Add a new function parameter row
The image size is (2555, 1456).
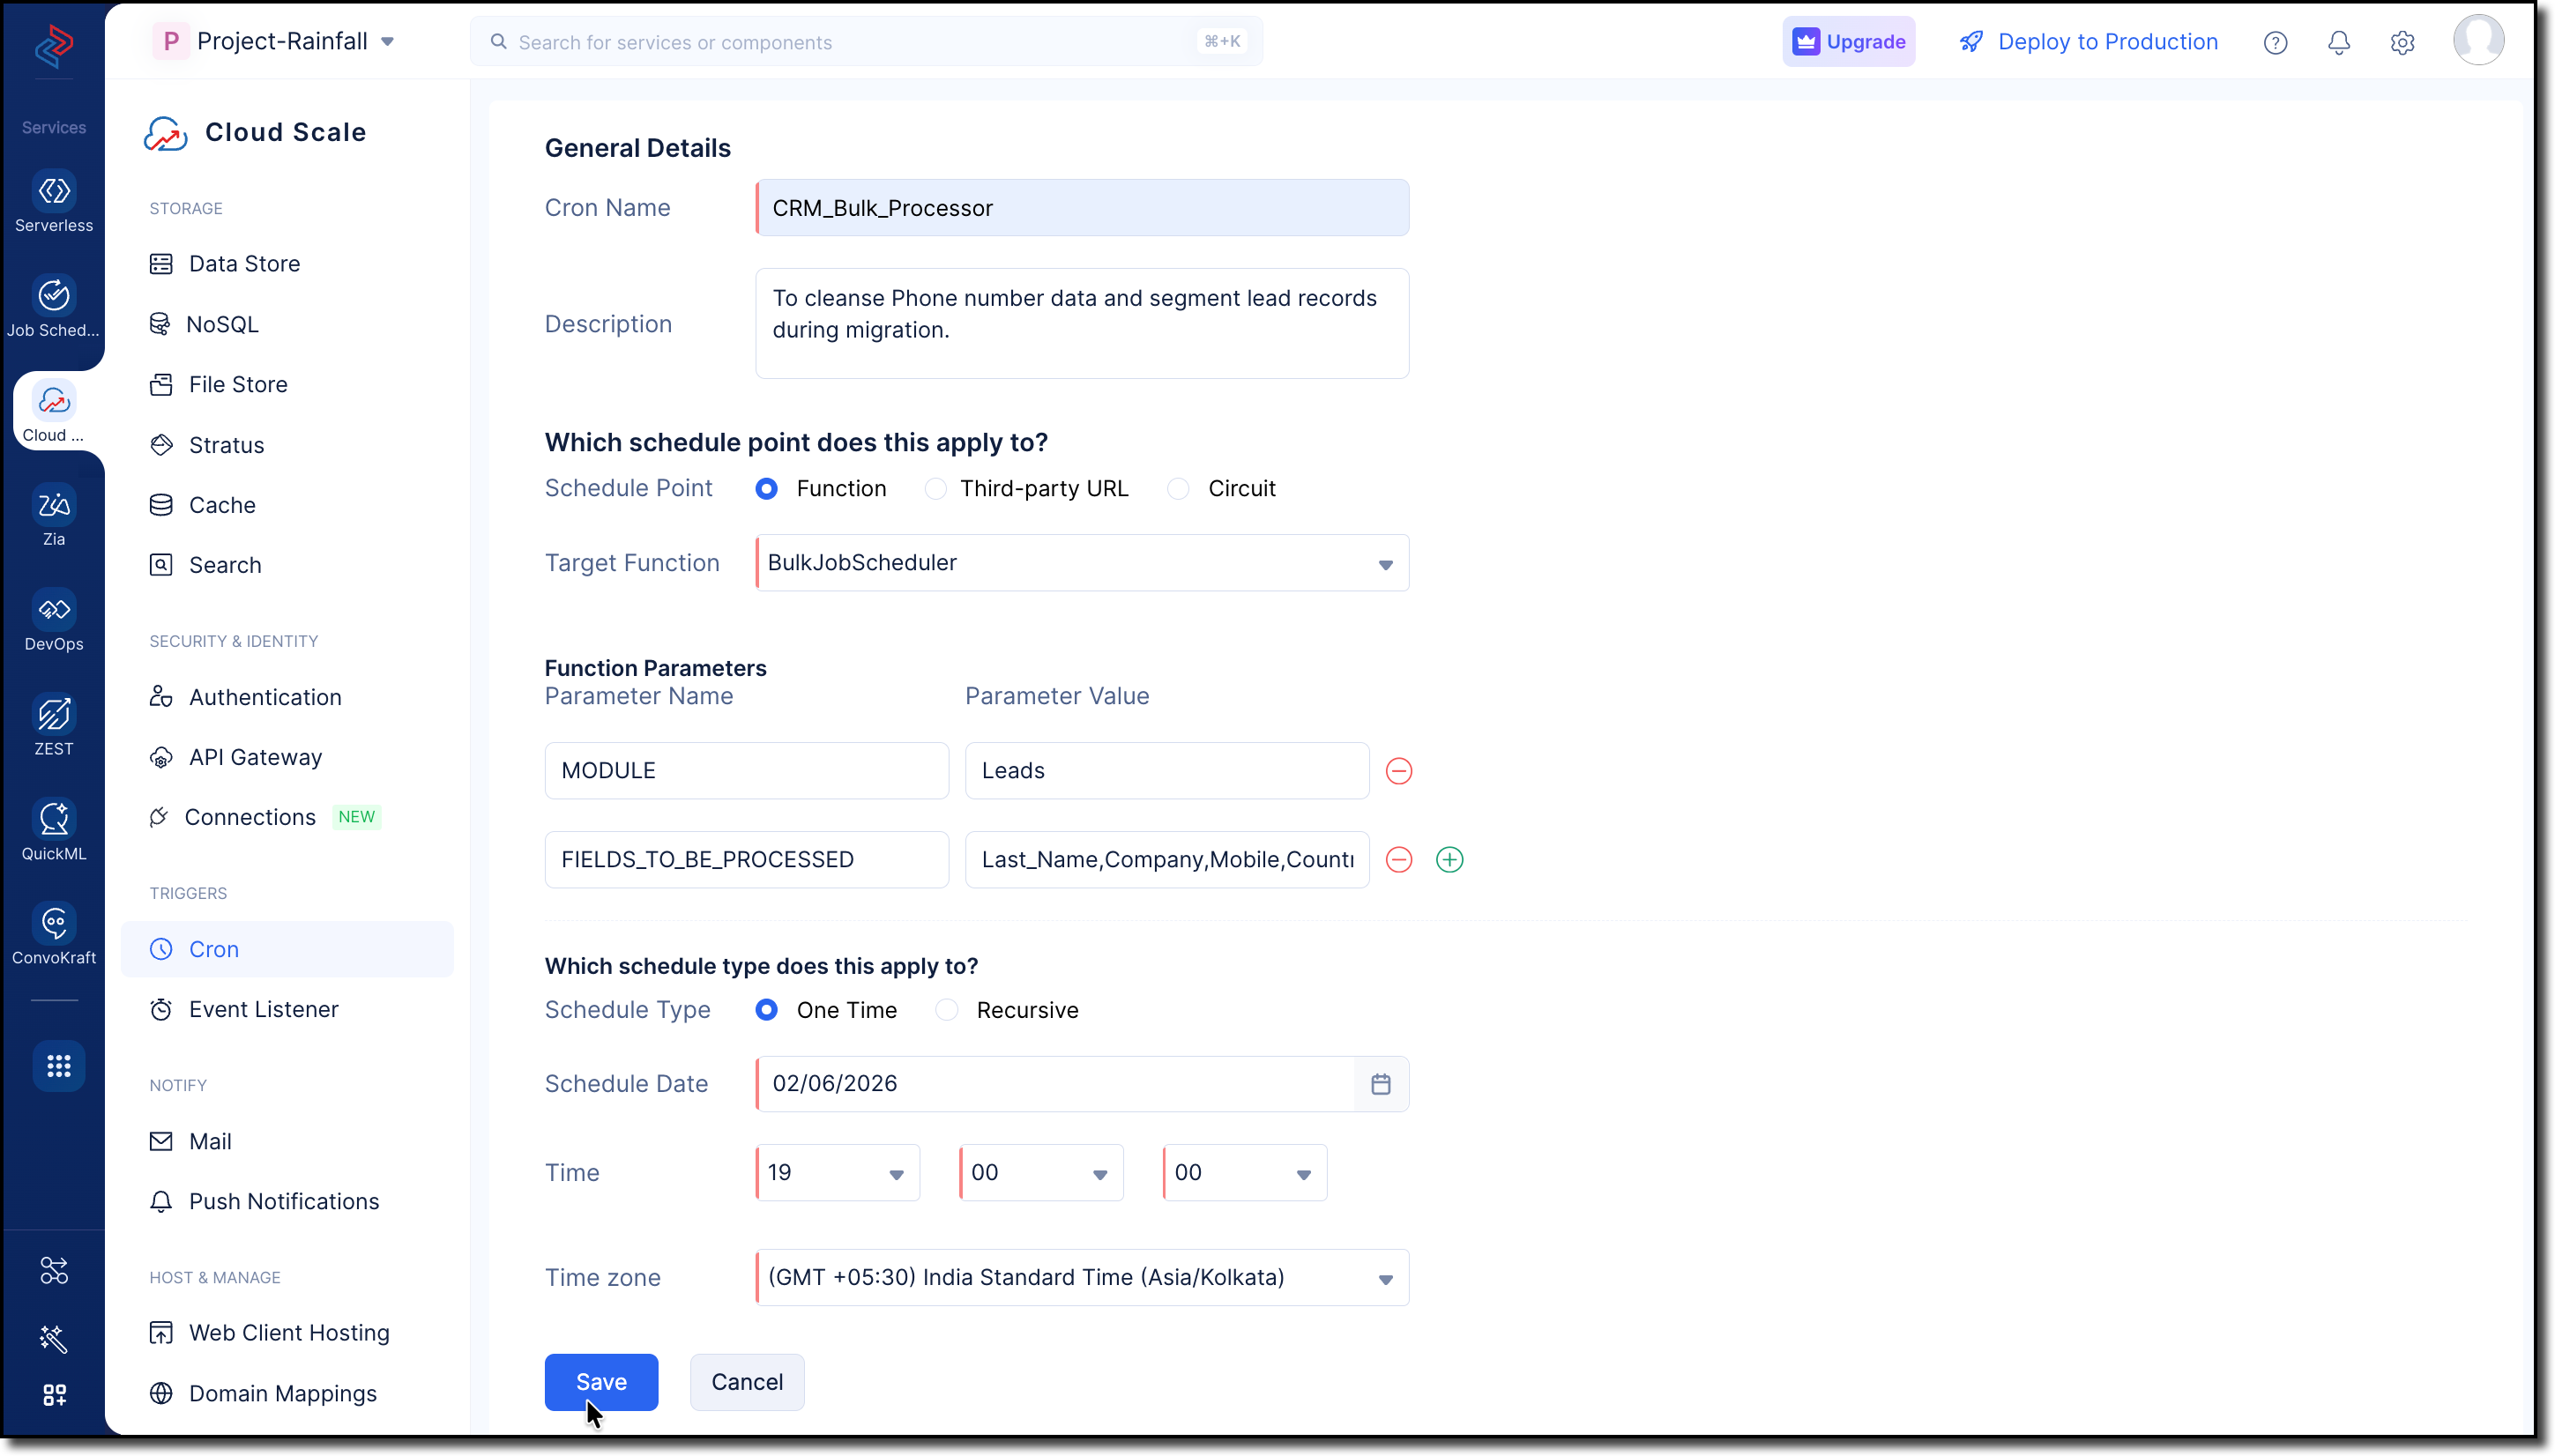(x=1449, y=860)
